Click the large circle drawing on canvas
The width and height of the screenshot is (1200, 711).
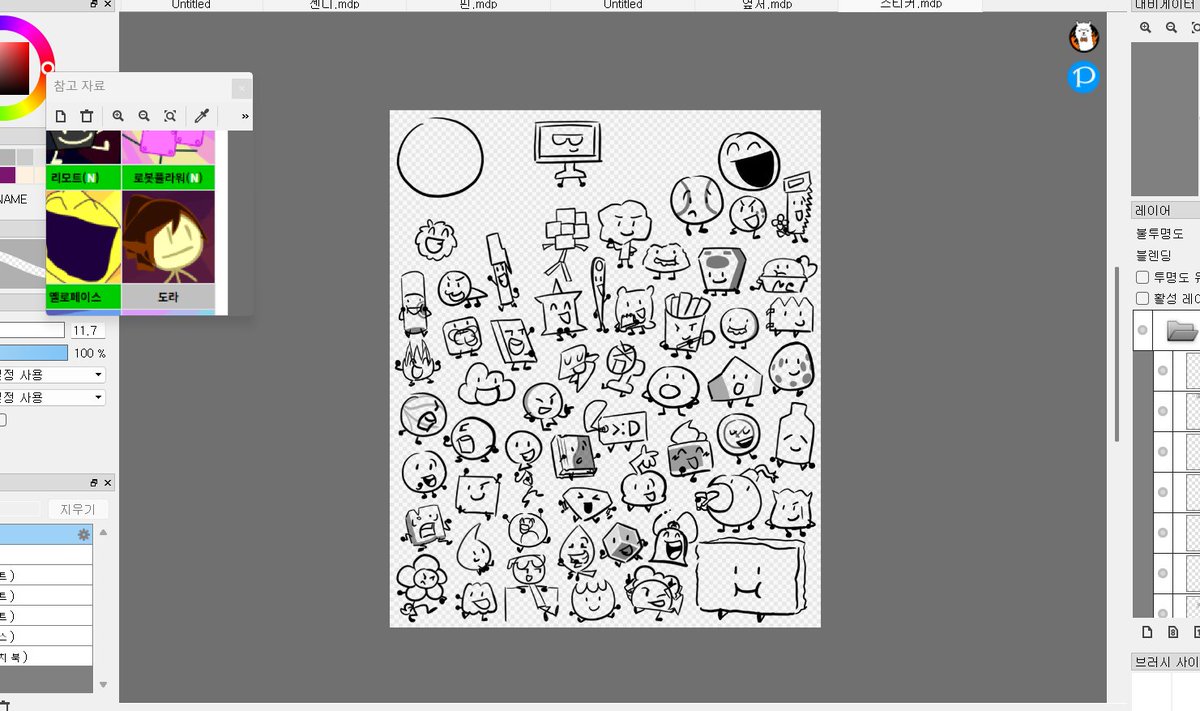coord(440,156)
